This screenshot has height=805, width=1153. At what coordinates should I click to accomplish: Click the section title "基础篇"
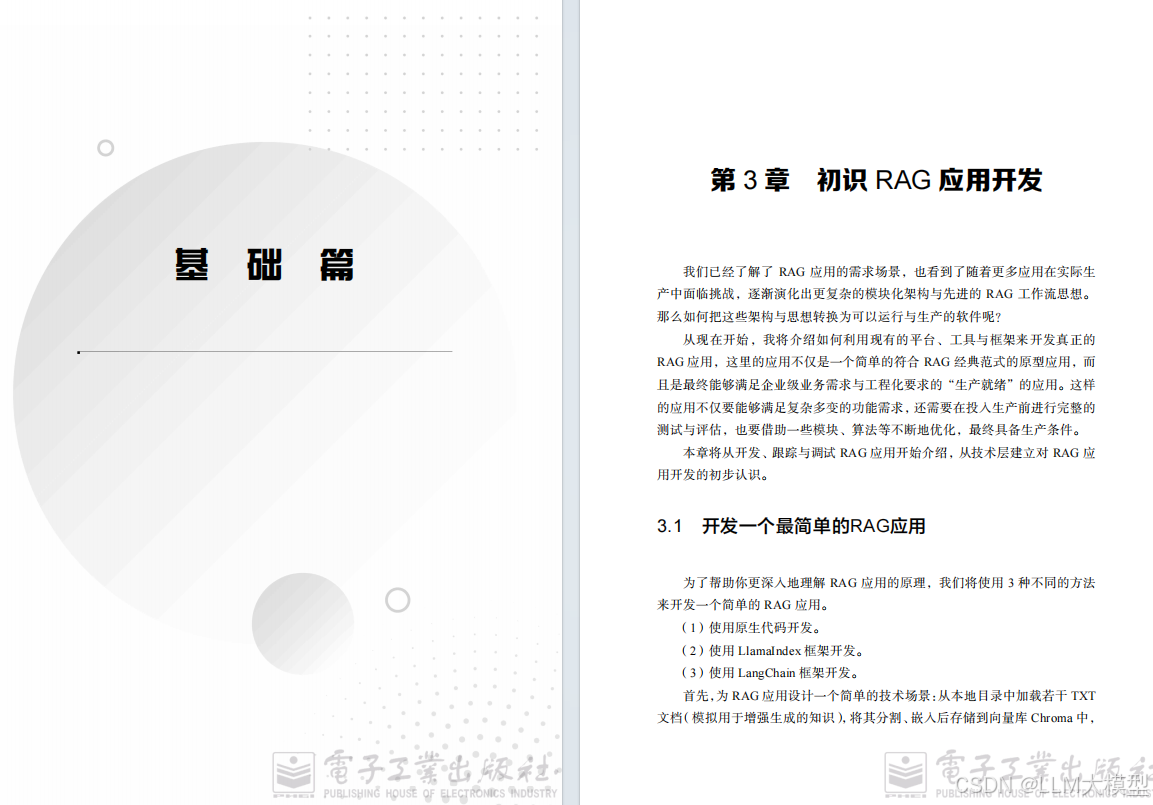pos(264,265)
